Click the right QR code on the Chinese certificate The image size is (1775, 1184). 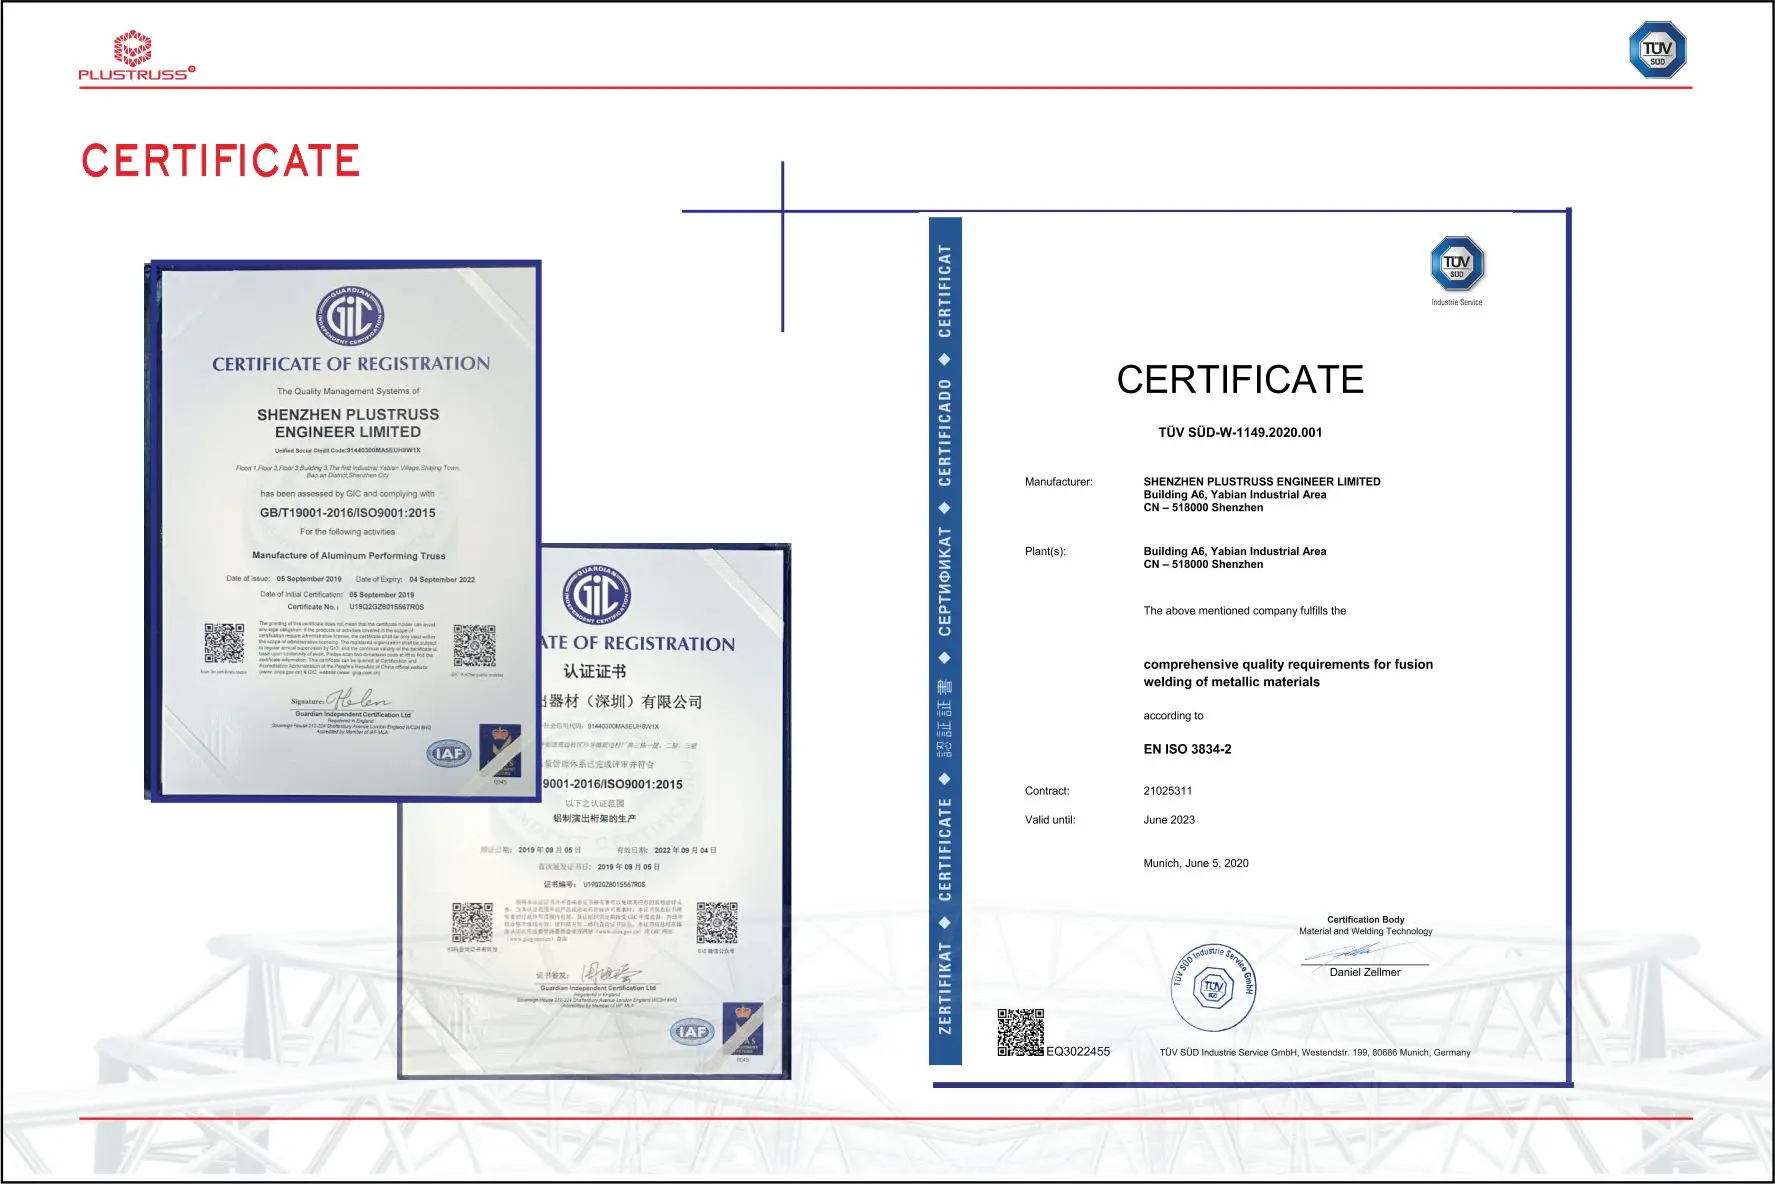tap(717, 923)
